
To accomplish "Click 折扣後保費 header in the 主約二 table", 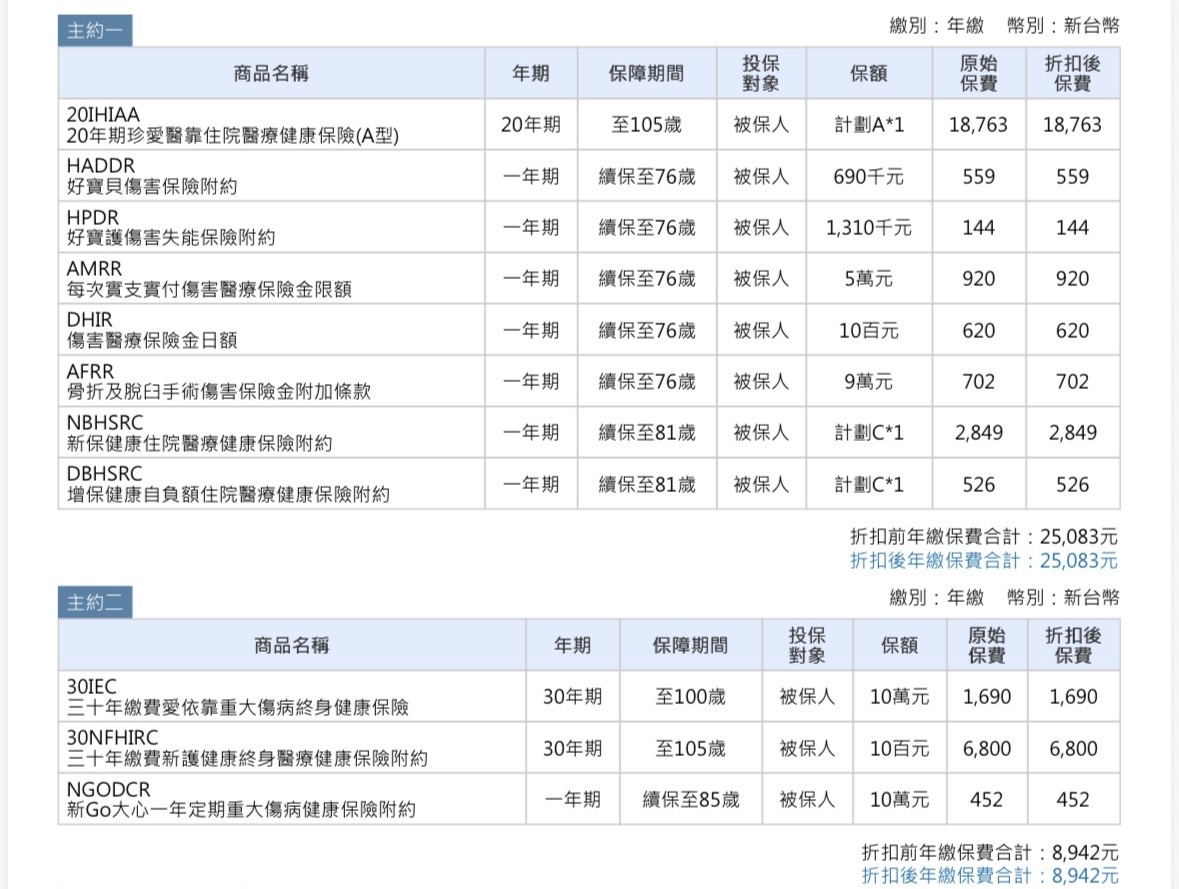I will point(1073,645).
